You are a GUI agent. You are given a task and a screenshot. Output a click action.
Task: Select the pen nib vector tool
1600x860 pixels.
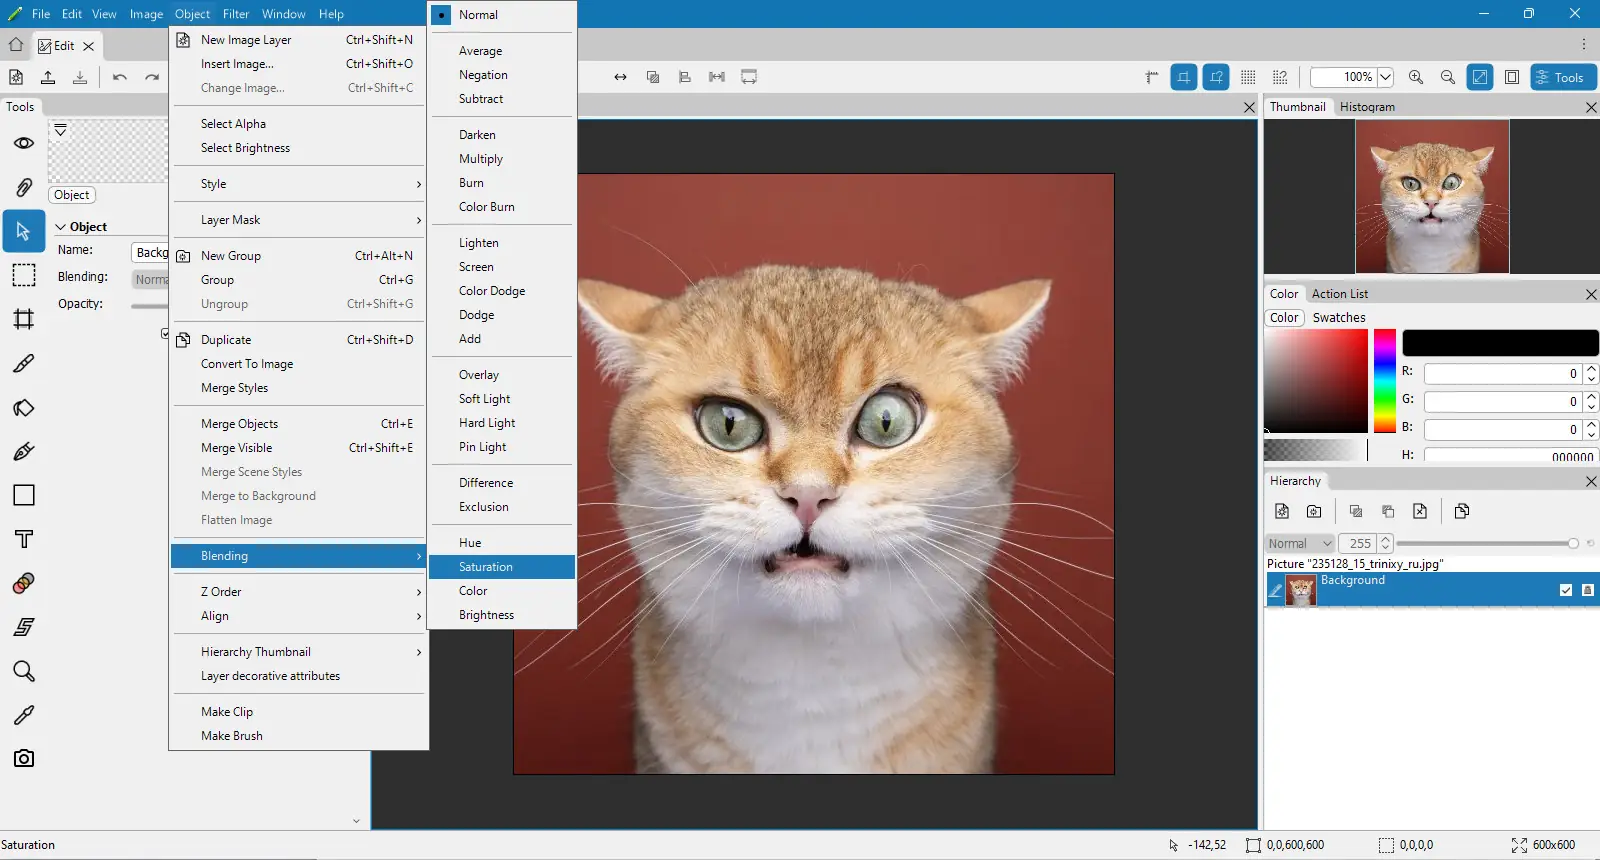(24, 451)
